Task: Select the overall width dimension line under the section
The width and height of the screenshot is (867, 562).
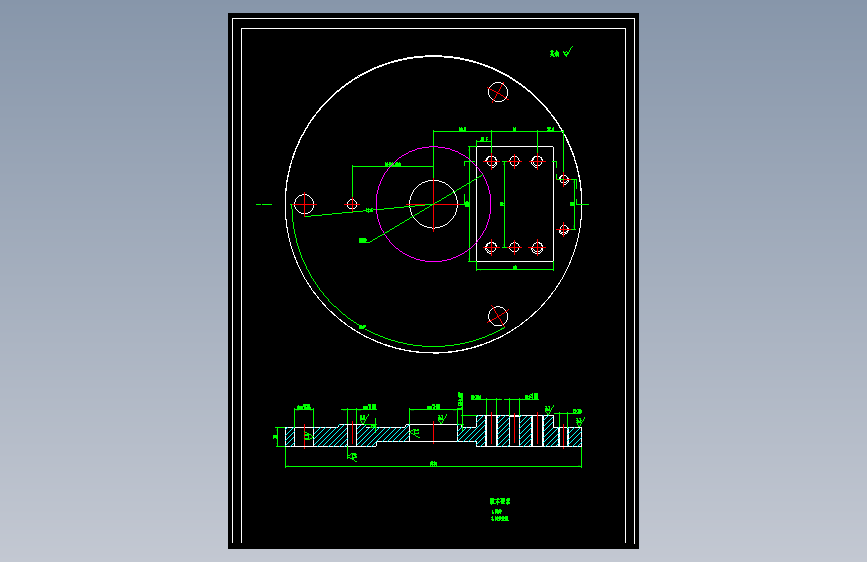Action: 434,466
